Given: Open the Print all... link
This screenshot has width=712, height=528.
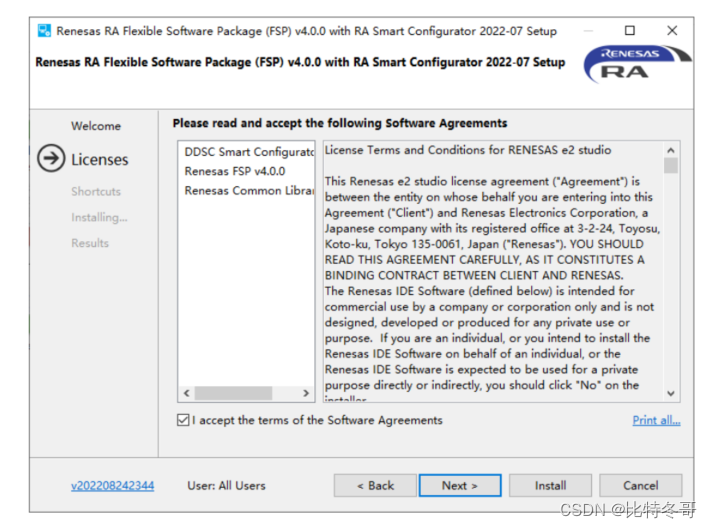Looking at the screenshot, I should click(x=656, y=420).
